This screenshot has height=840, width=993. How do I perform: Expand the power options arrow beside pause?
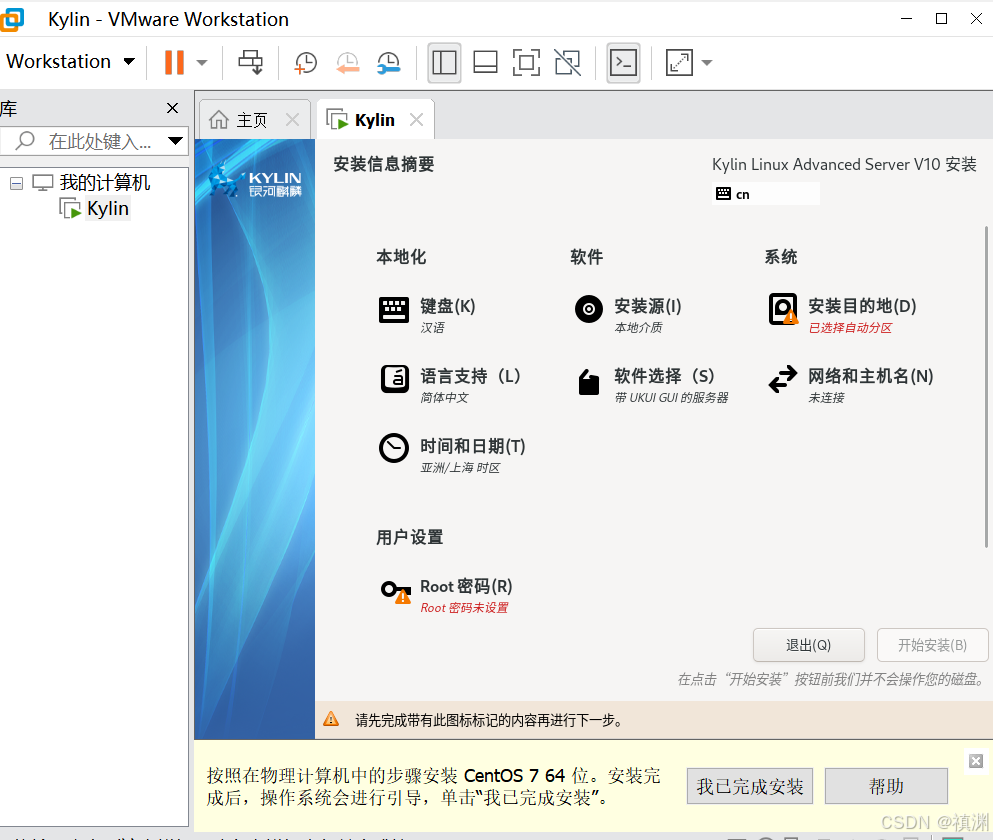[202, 63]
